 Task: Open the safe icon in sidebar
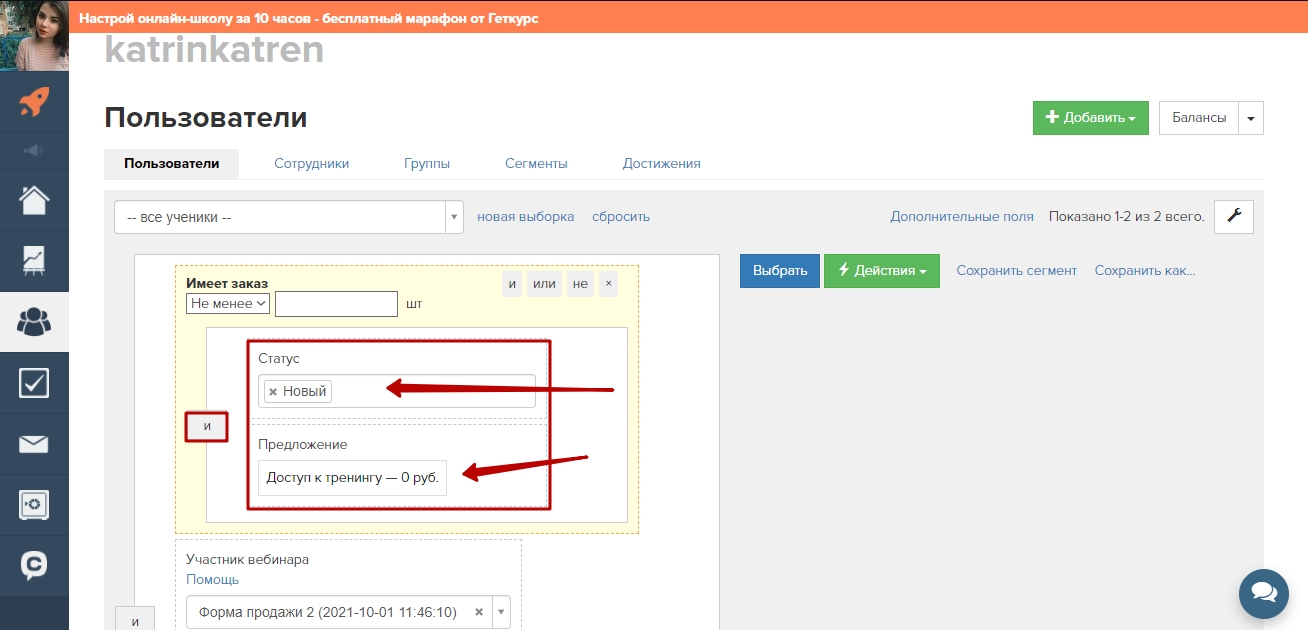click(x=34, y=504)
